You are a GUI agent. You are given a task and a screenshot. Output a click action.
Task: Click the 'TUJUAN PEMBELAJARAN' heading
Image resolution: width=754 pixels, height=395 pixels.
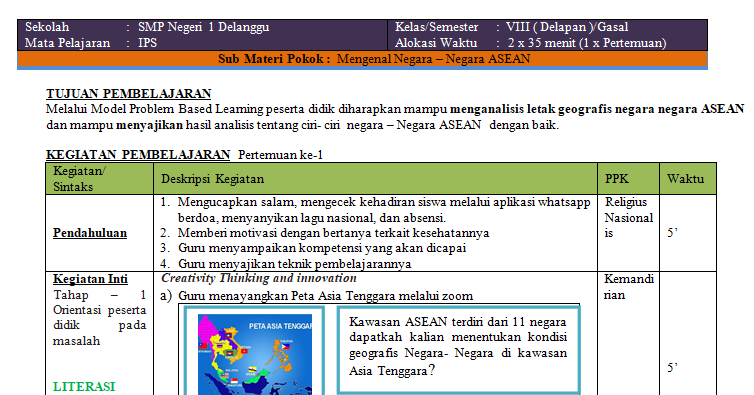point(128,93)
